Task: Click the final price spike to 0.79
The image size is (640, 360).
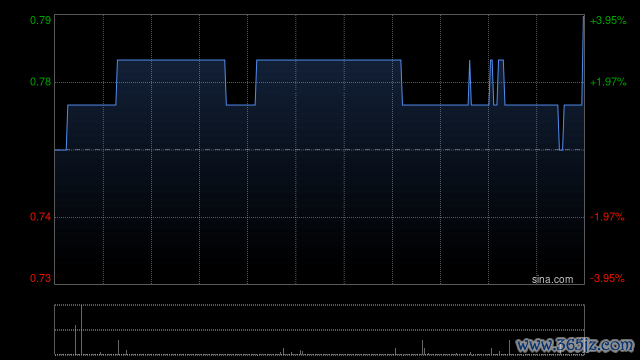Action: tap(583, 60)
